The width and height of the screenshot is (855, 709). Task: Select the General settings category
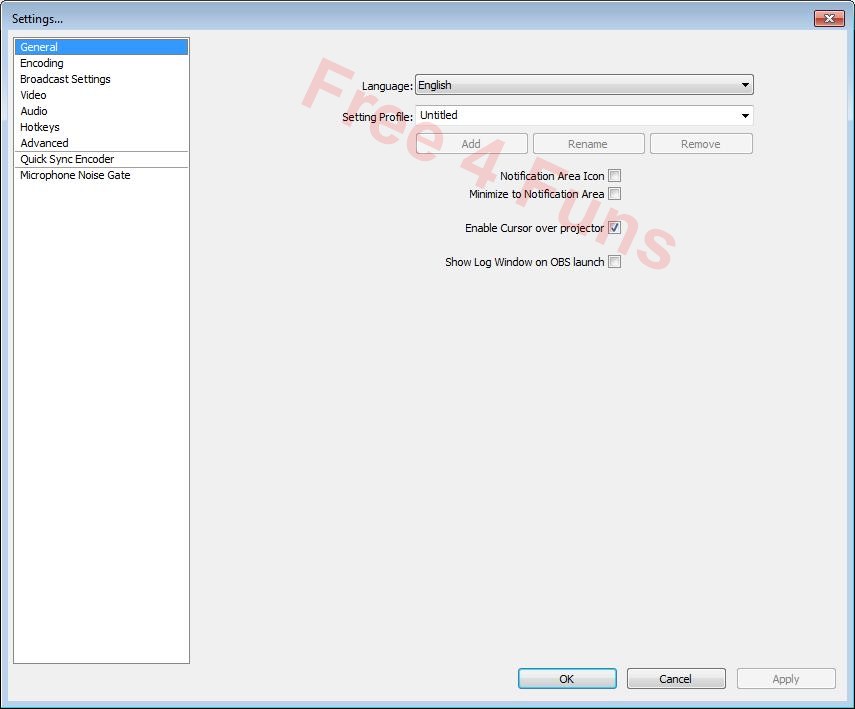(x=39, y=47)
